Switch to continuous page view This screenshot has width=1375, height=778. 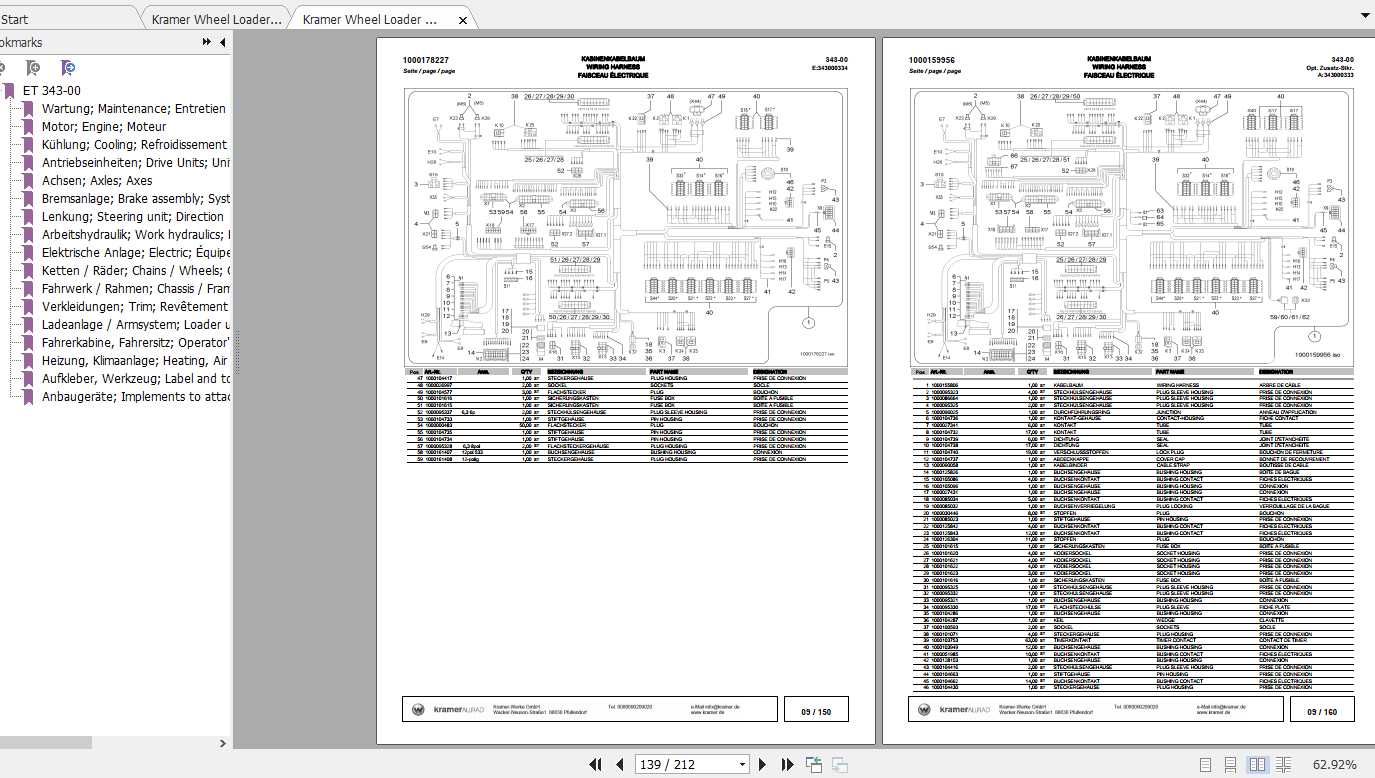pos(1231,765)
